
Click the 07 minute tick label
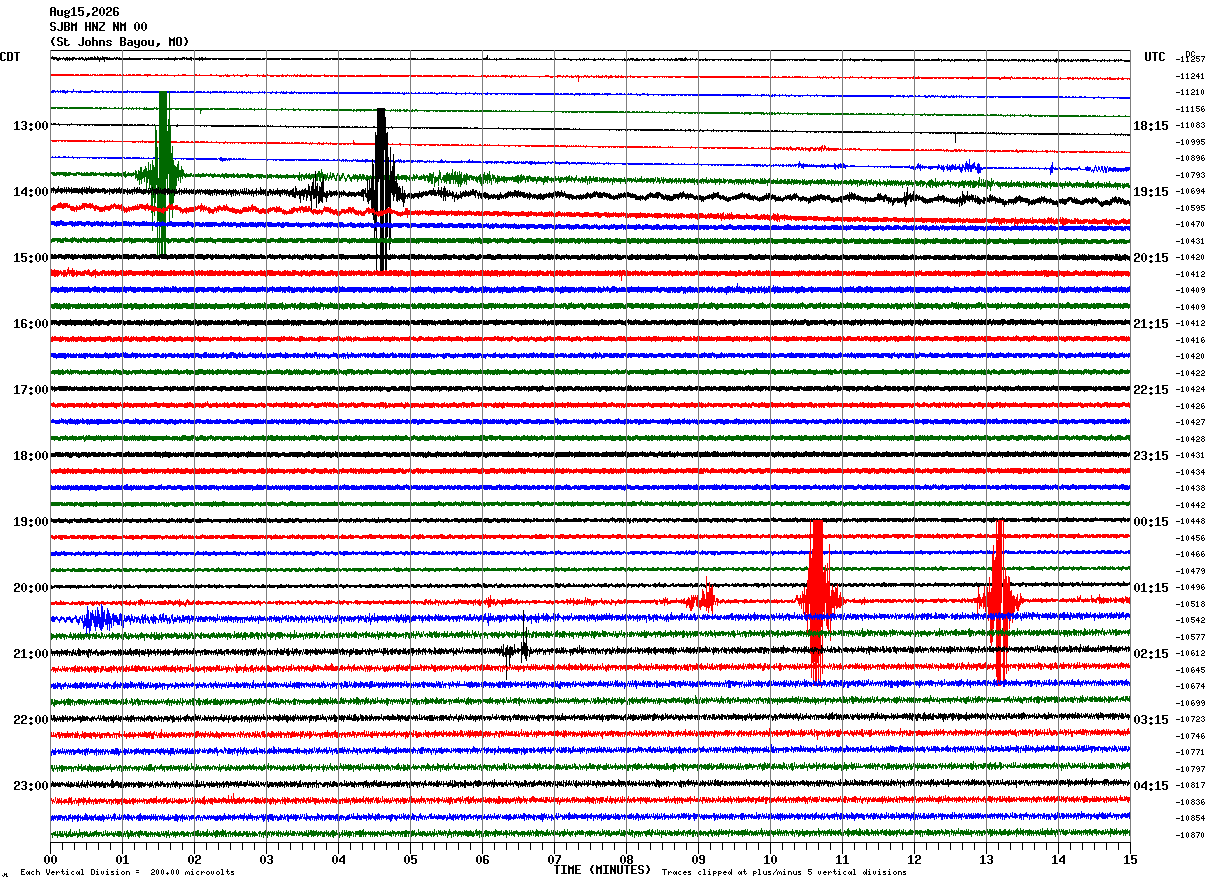(554, 859)
